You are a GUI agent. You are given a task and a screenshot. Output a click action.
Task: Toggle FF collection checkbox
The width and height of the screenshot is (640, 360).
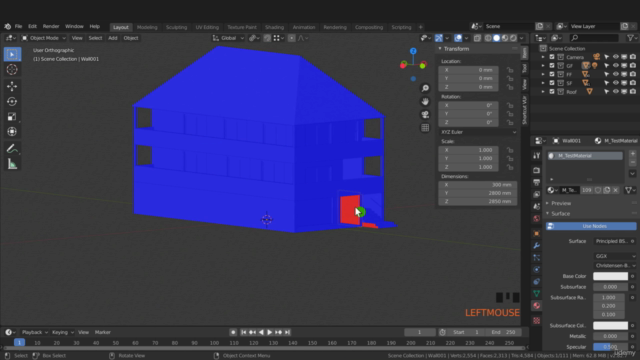coord(552,74)
